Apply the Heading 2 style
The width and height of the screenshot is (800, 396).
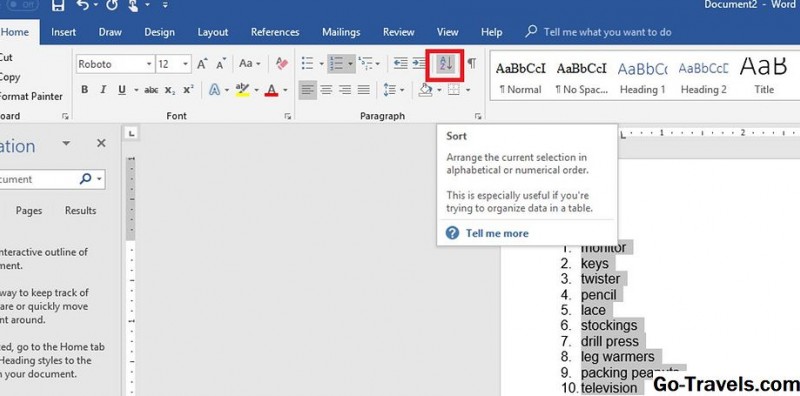coord(703,76)
